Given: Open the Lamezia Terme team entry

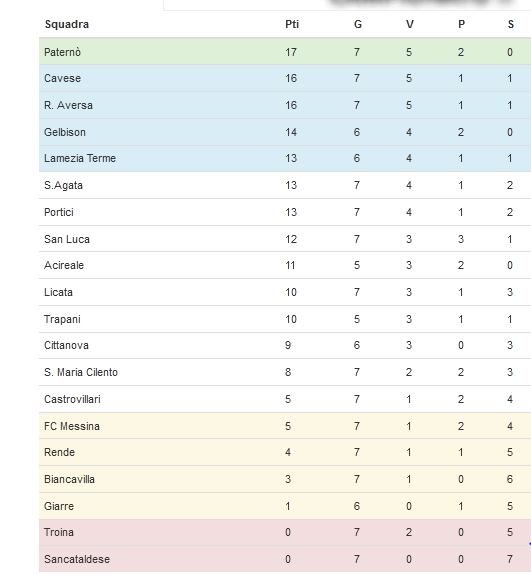Looking at the screenshot, I should [x=80, y=158].
